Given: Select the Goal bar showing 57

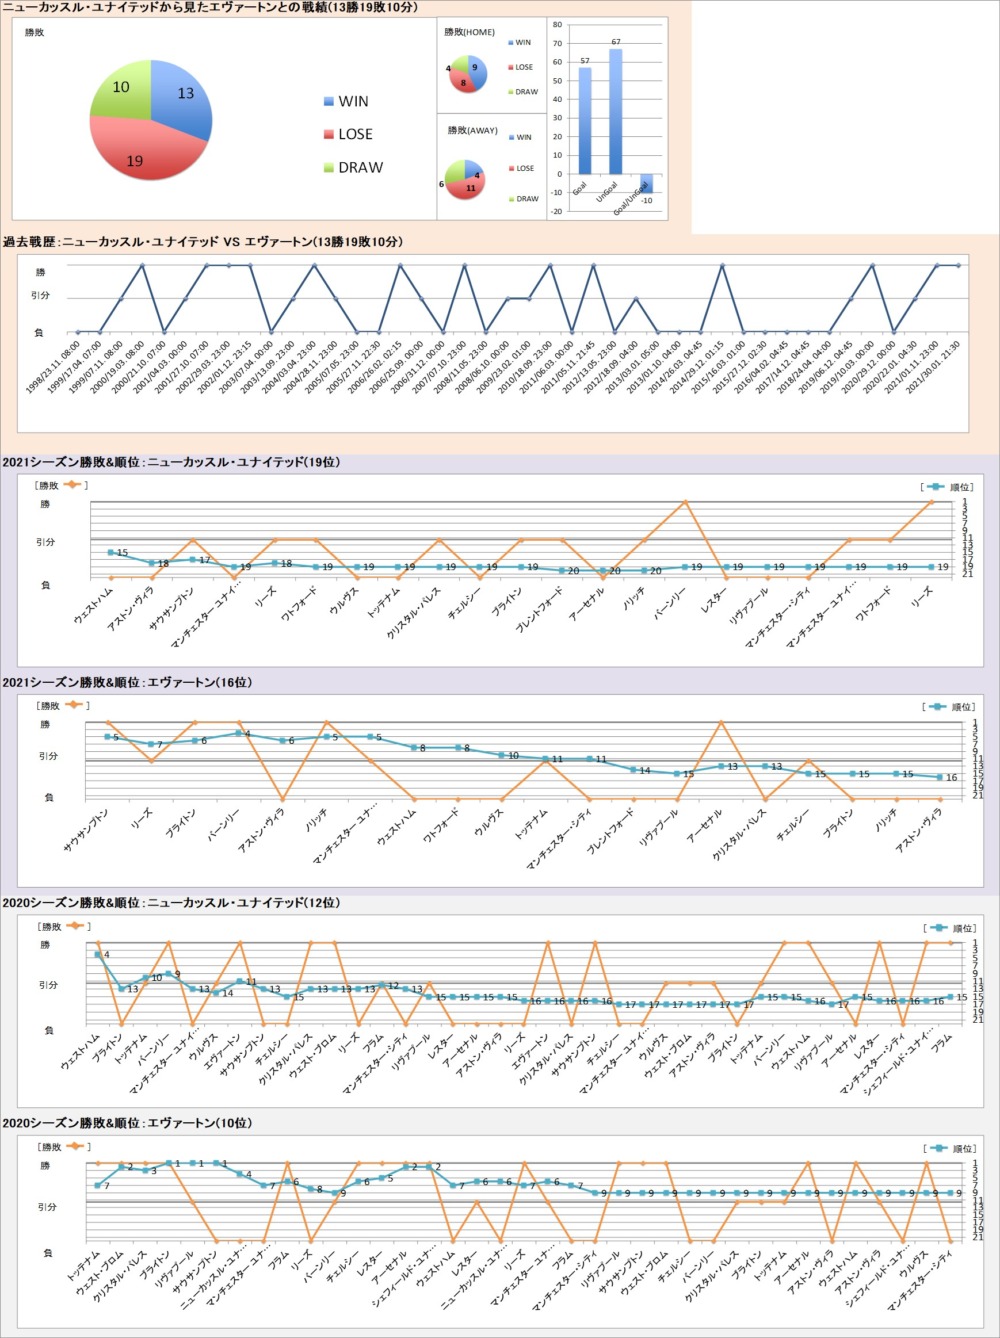Looking at the screenshot, I should click(585, 120).
